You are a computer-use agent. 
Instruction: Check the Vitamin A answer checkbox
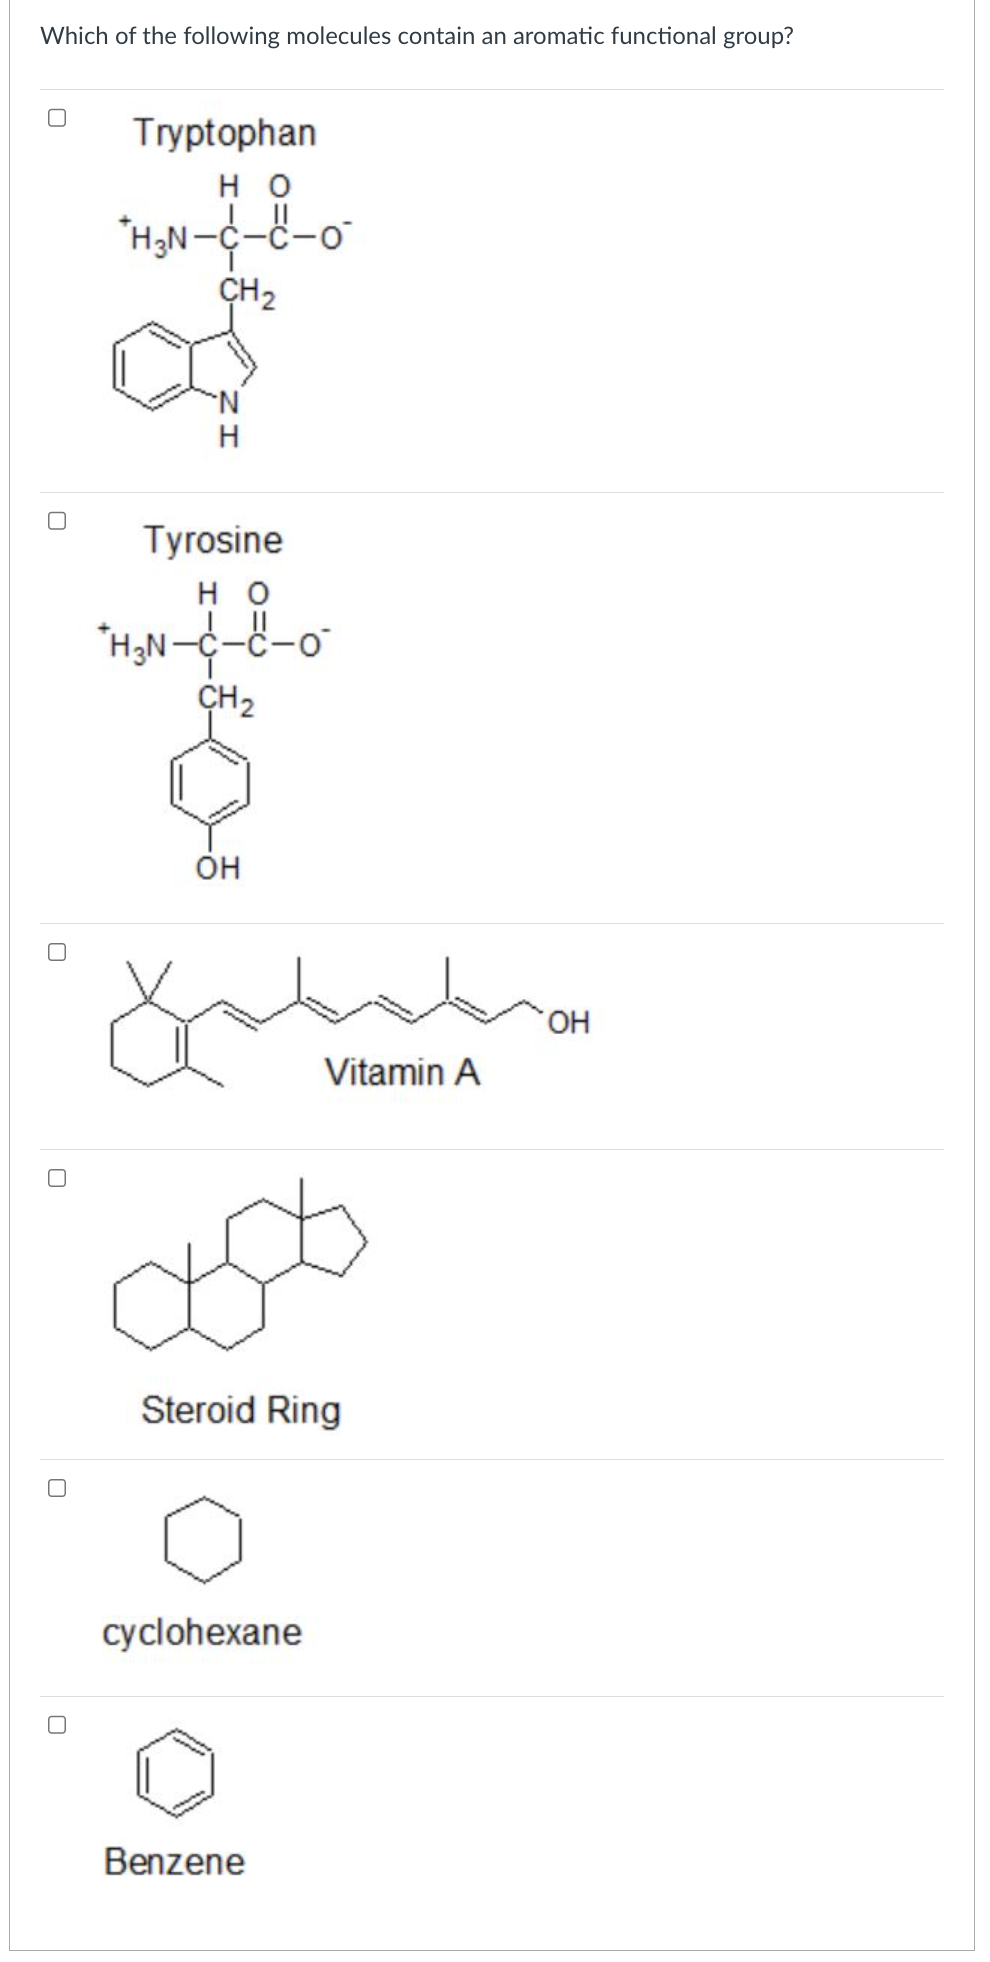tap(57, 954)
